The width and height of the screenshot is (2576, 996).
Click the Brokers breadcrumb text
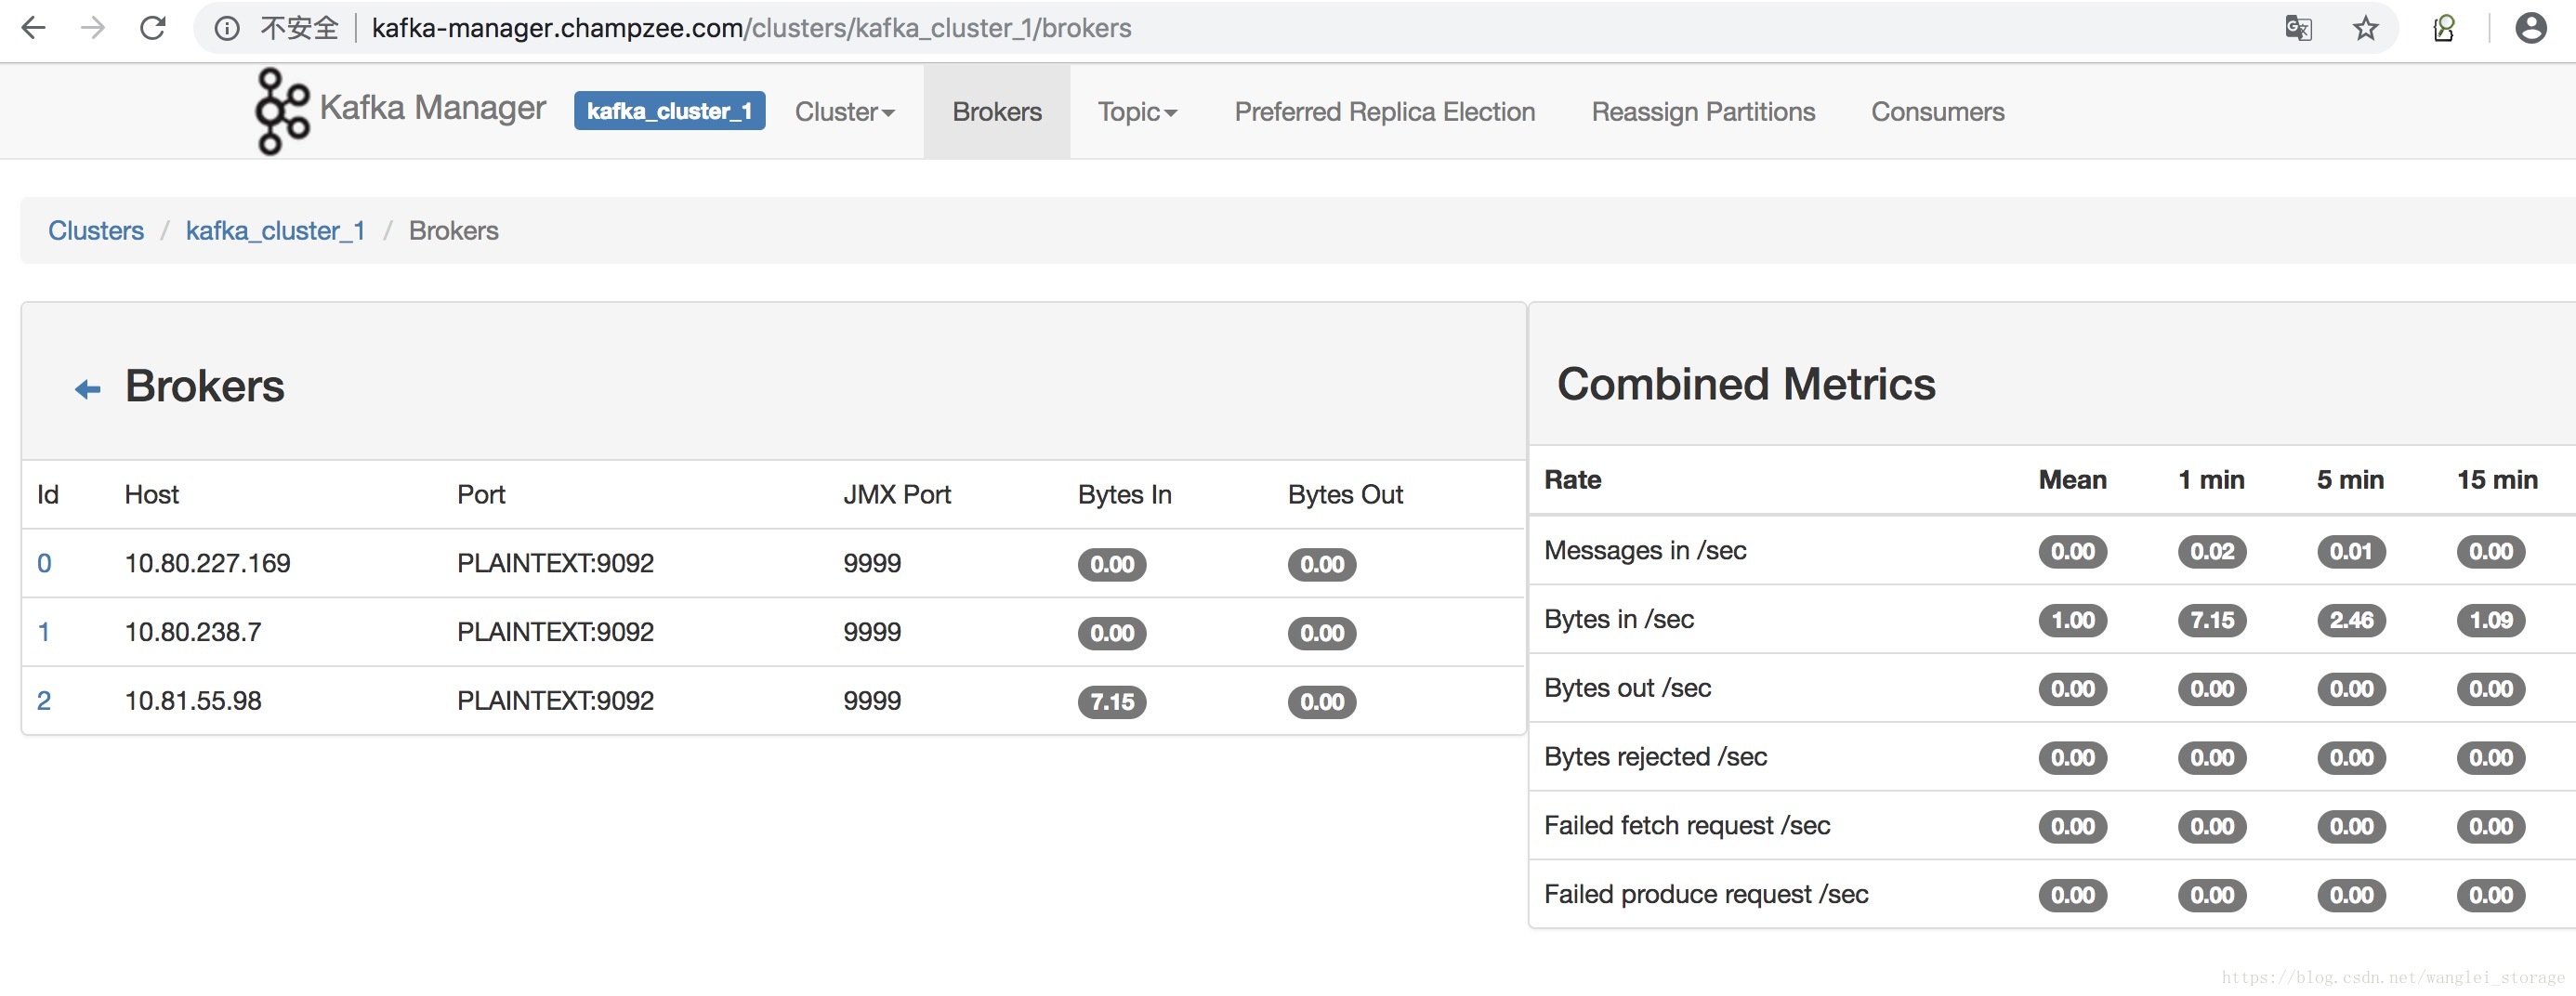[453, 231]
